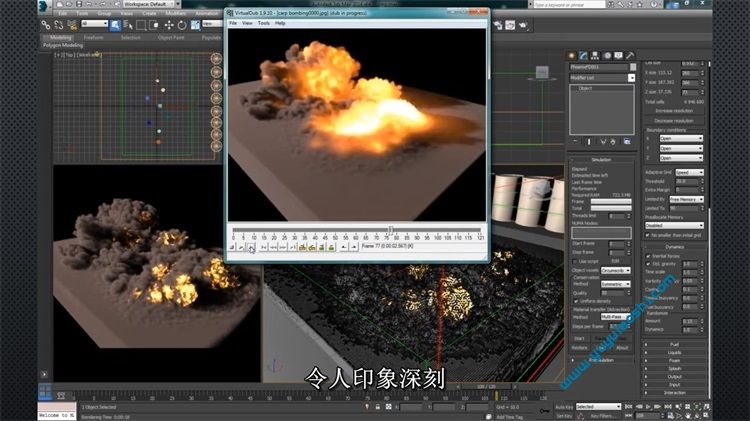Toggle the Std. gravity checkbox
Screen dimensions: 750x421
pos(648,264)
